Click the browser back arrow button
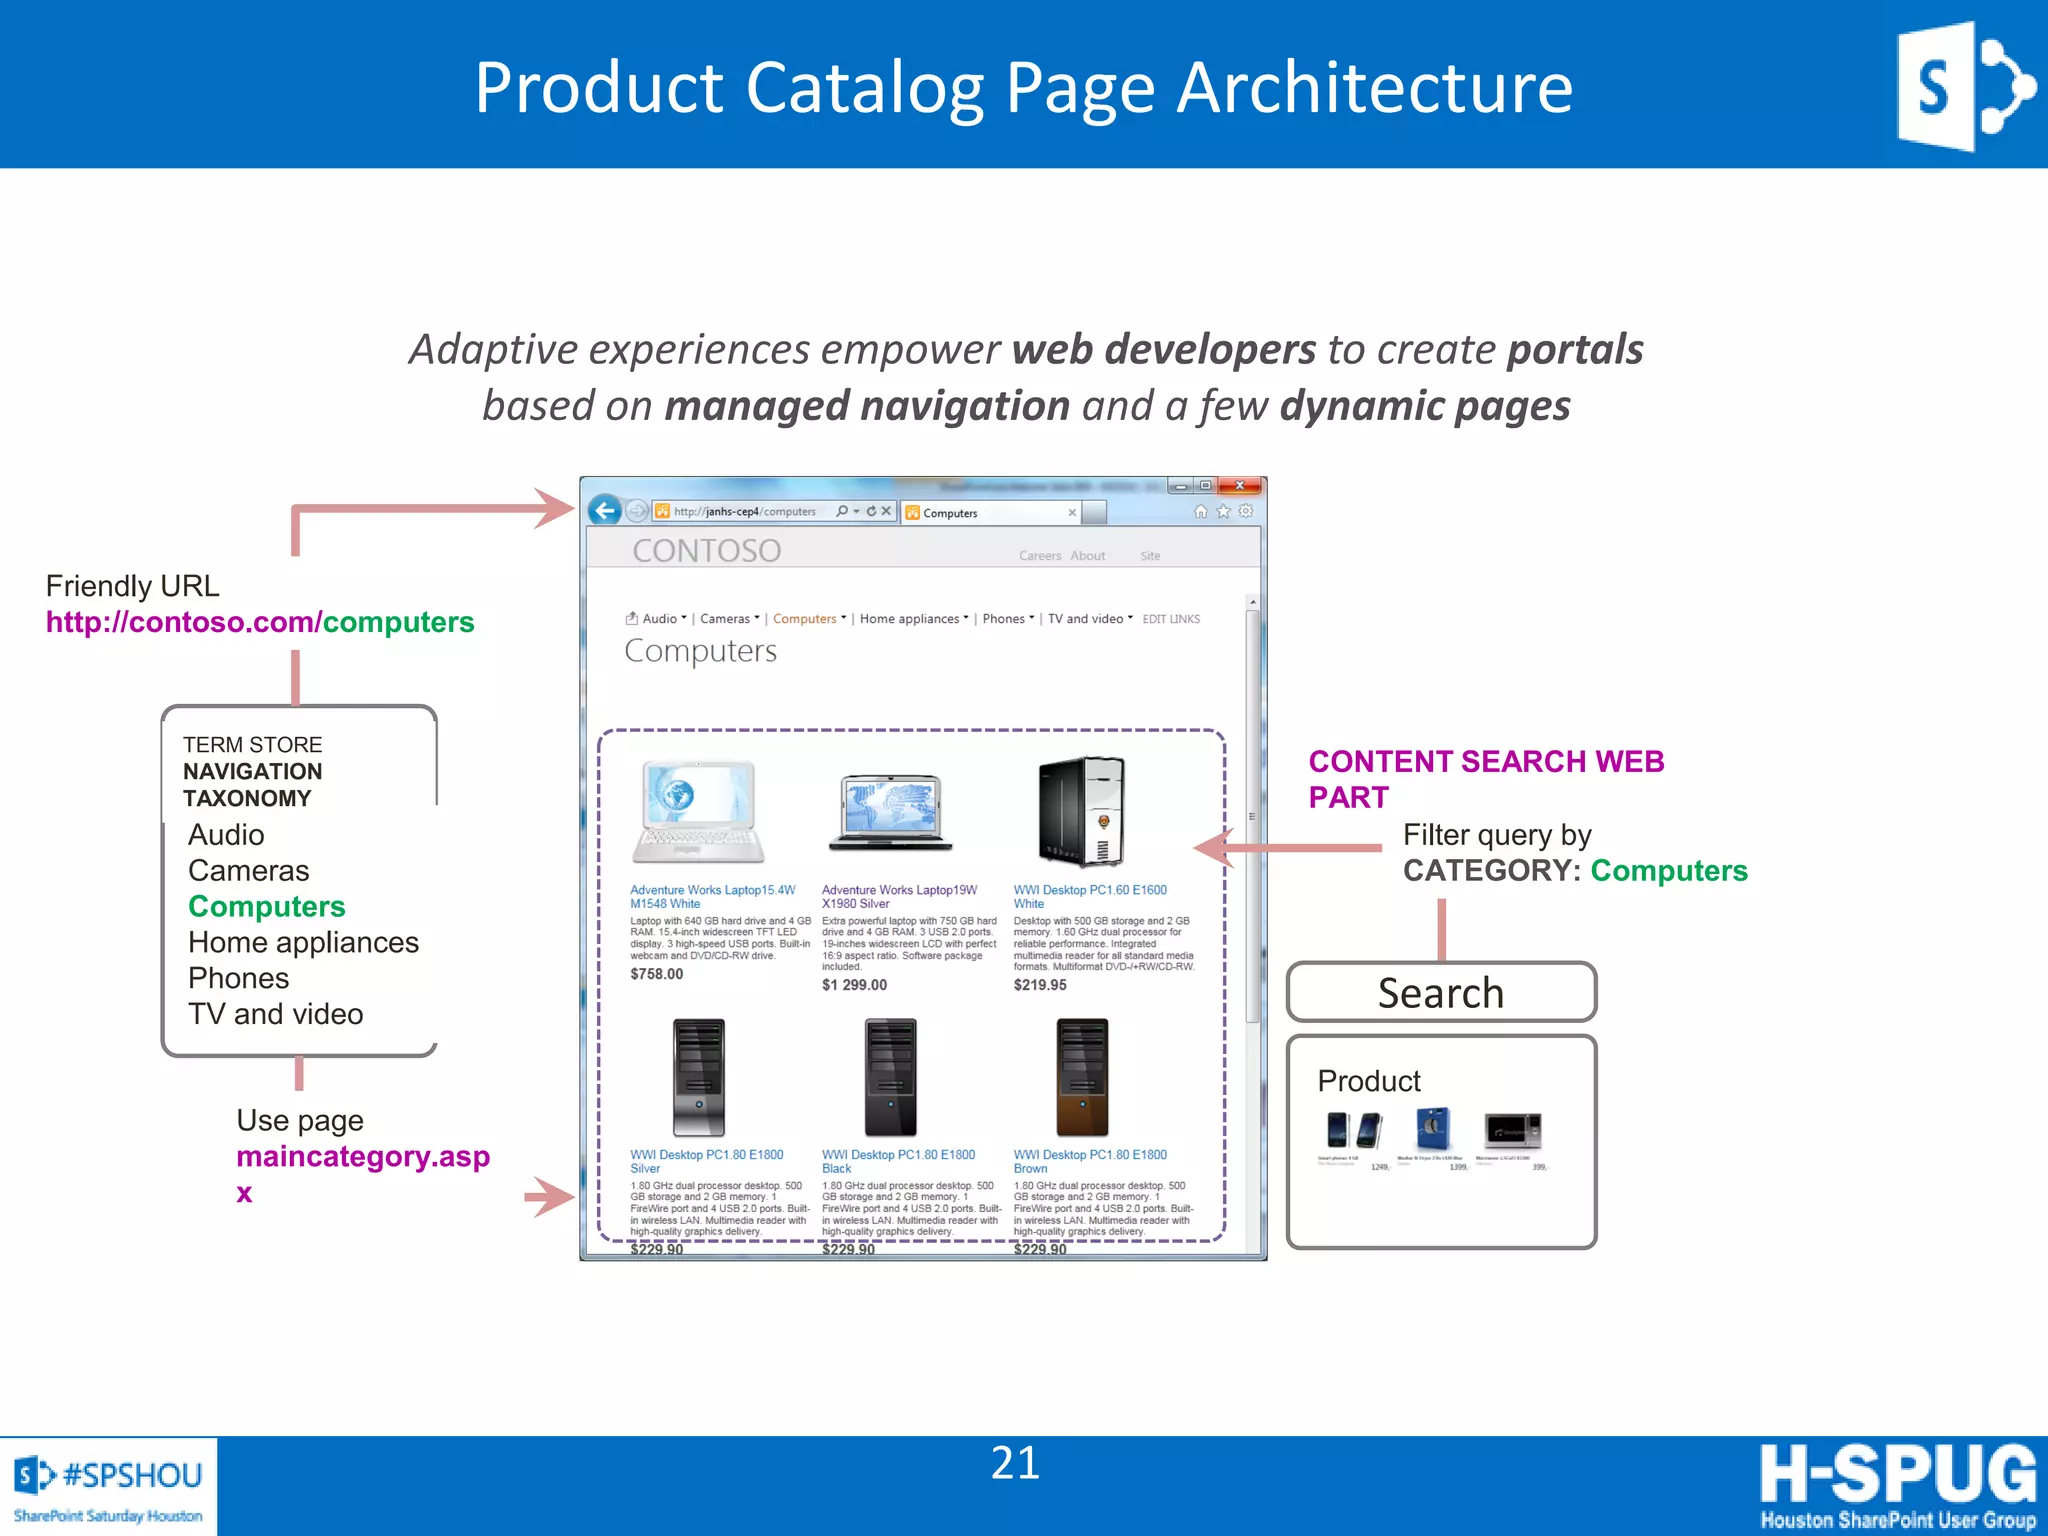The height and width of the screenshot is (1536, 2048). coord(605,511)
